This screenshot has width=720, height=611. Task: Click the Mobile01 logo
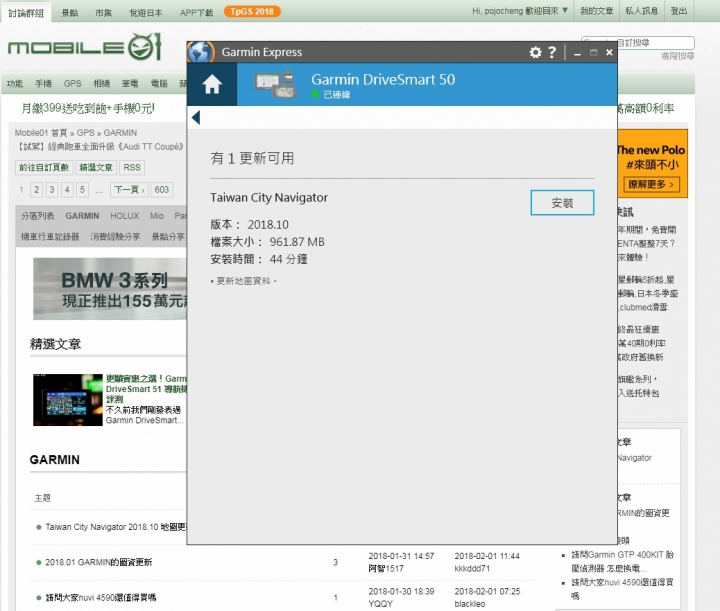[x=84, y=47]
